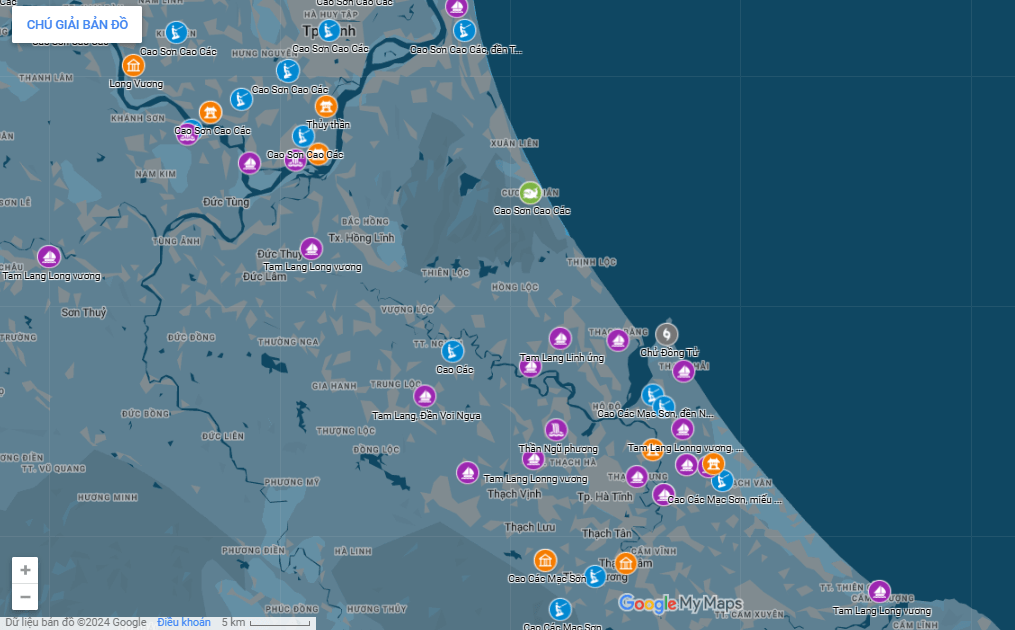
Task: Open the Tam Lang, Đền Voi Ngựa marker
Action: [x=425, y=397]
